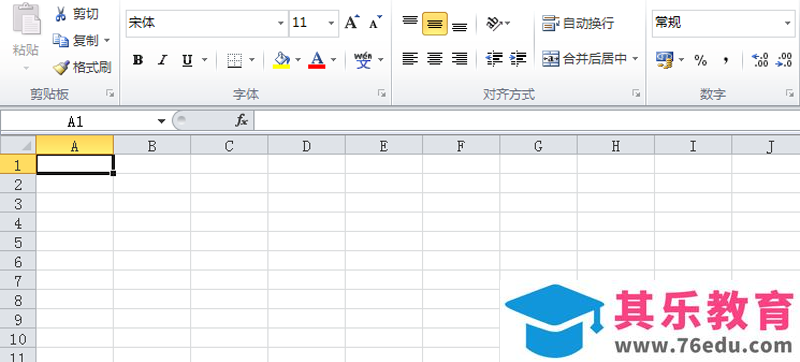Click the 自动换行 wrap text button
The image size is (800, 362).
[x=578, y=23]
